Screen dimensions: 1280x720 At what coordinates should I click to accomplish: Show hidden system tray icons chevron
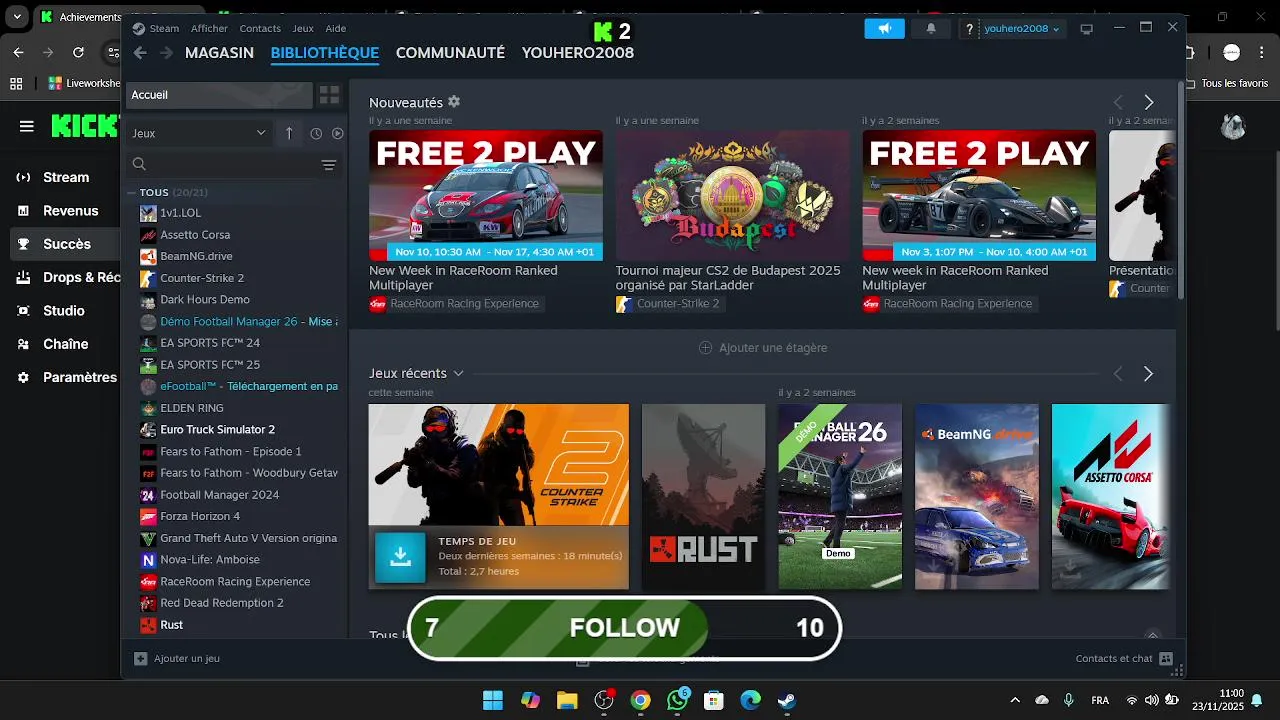(1015, 700)
